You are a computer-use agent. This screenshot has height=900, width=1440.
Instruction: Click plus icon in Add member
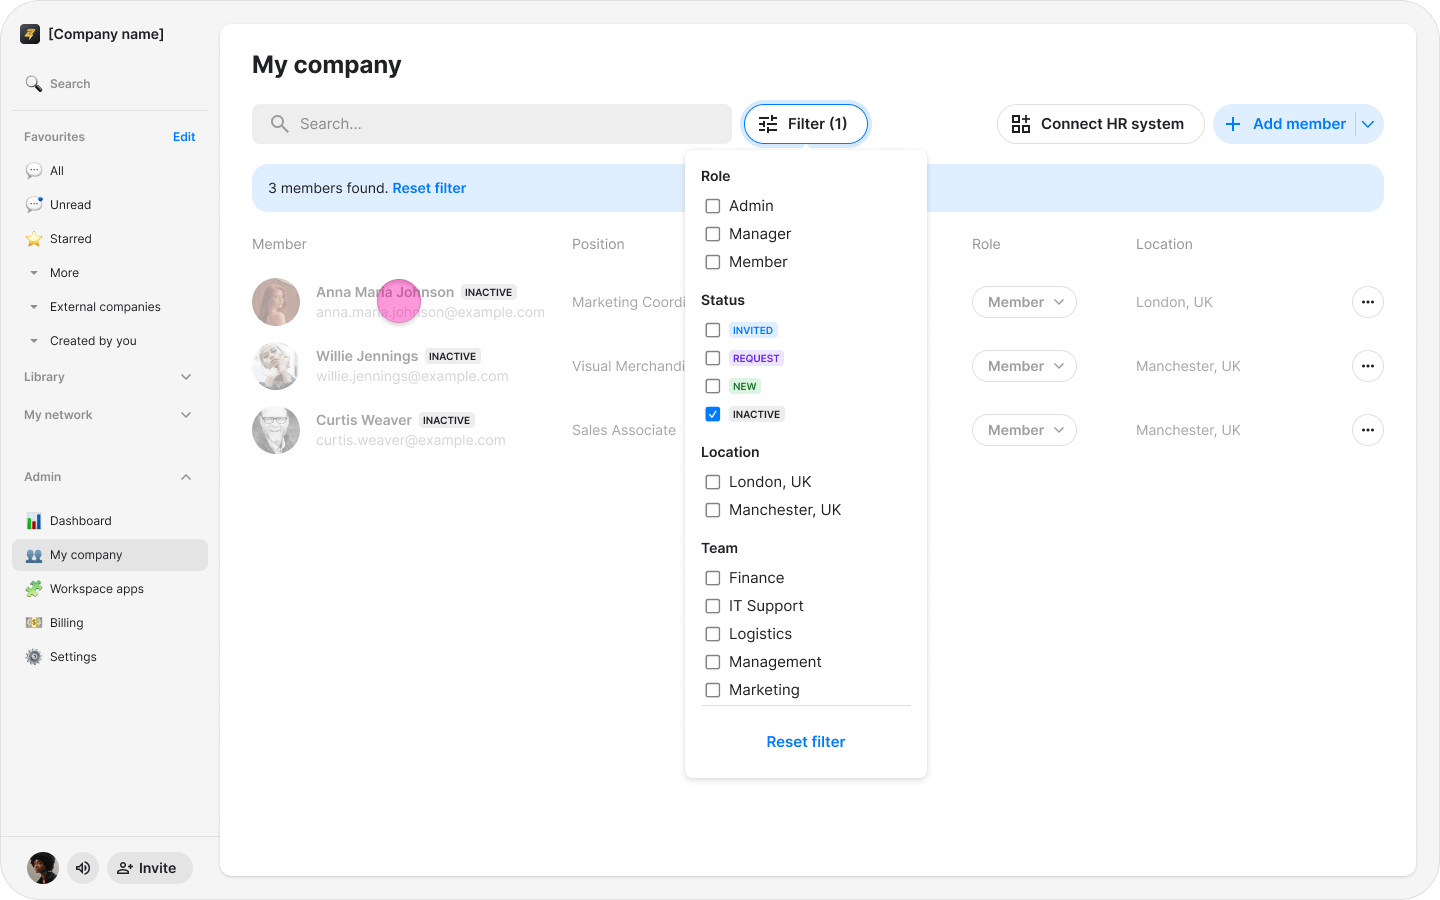1233,124
